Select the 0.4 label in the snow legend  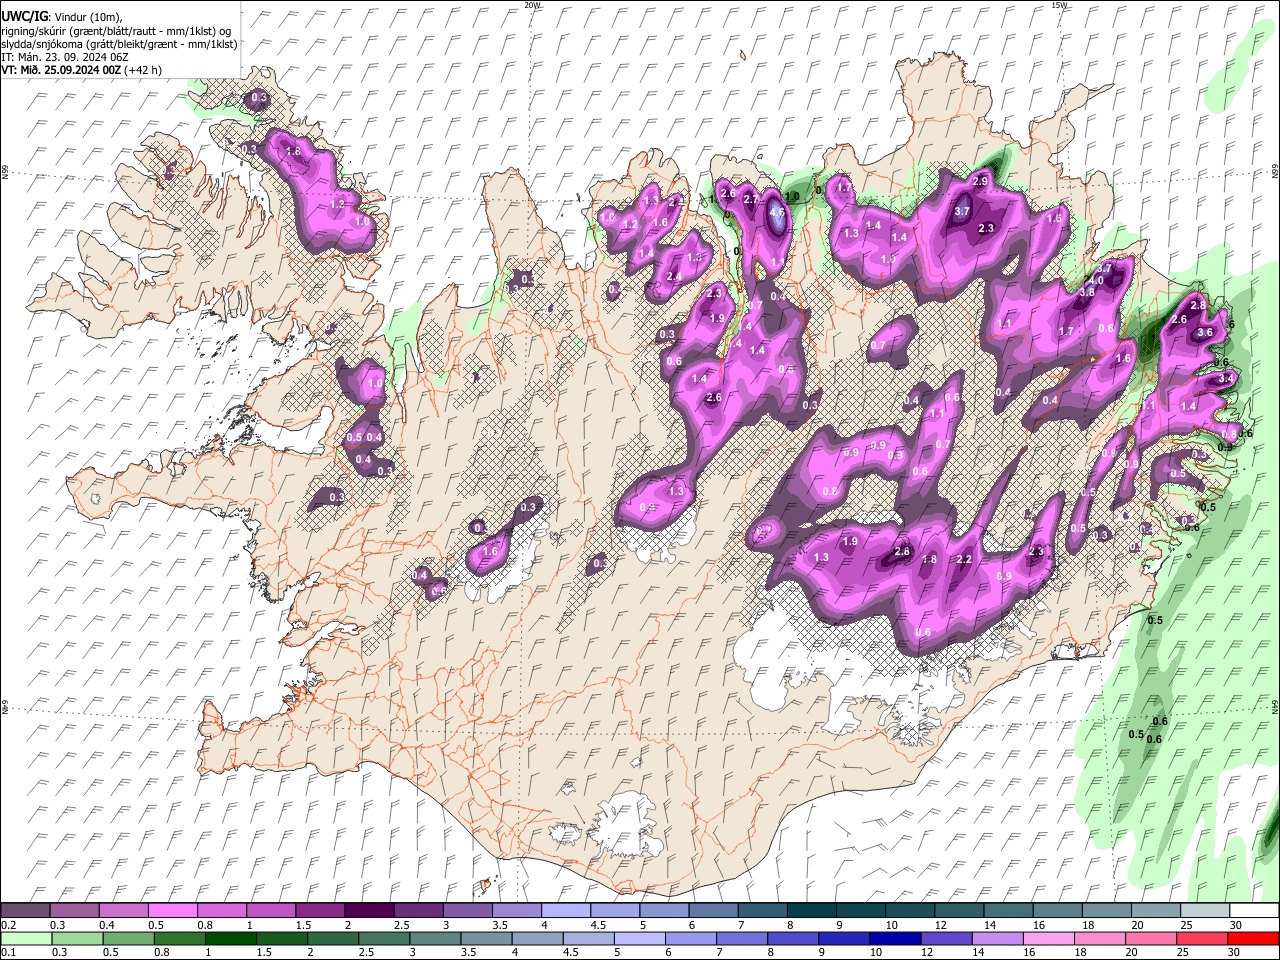(106, 925)
